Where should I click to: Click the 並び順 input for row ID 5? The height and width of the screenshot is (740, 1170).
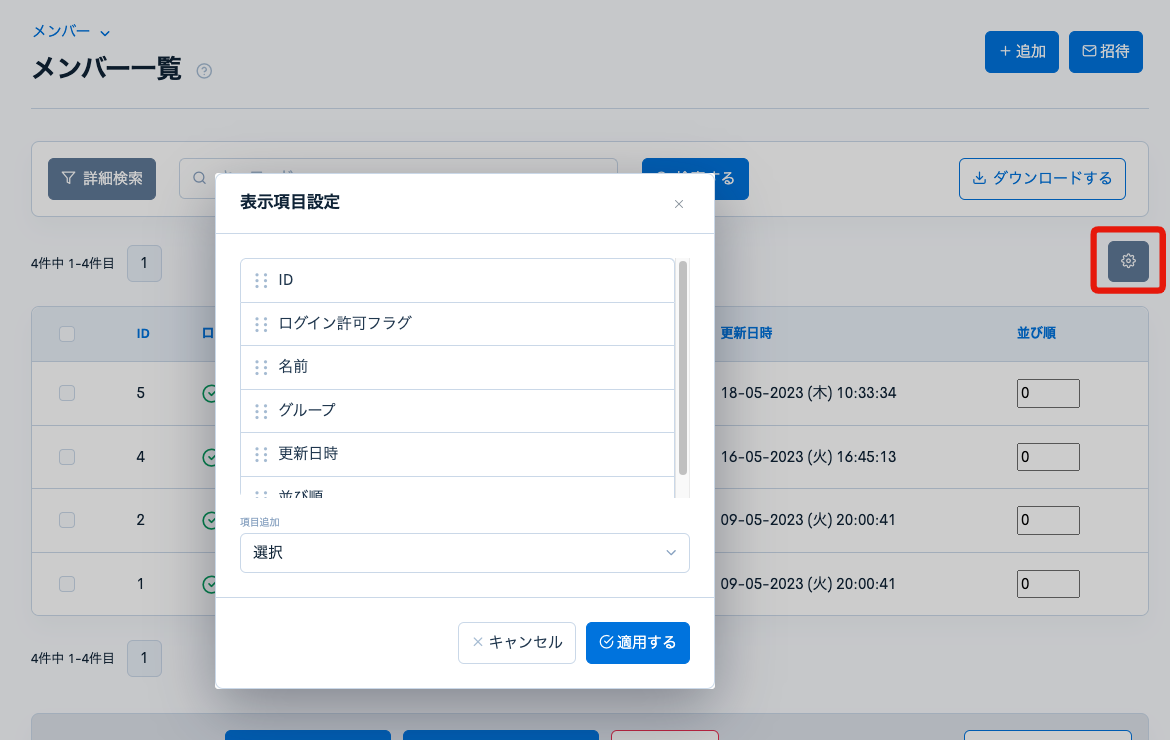click(1048, 393)
